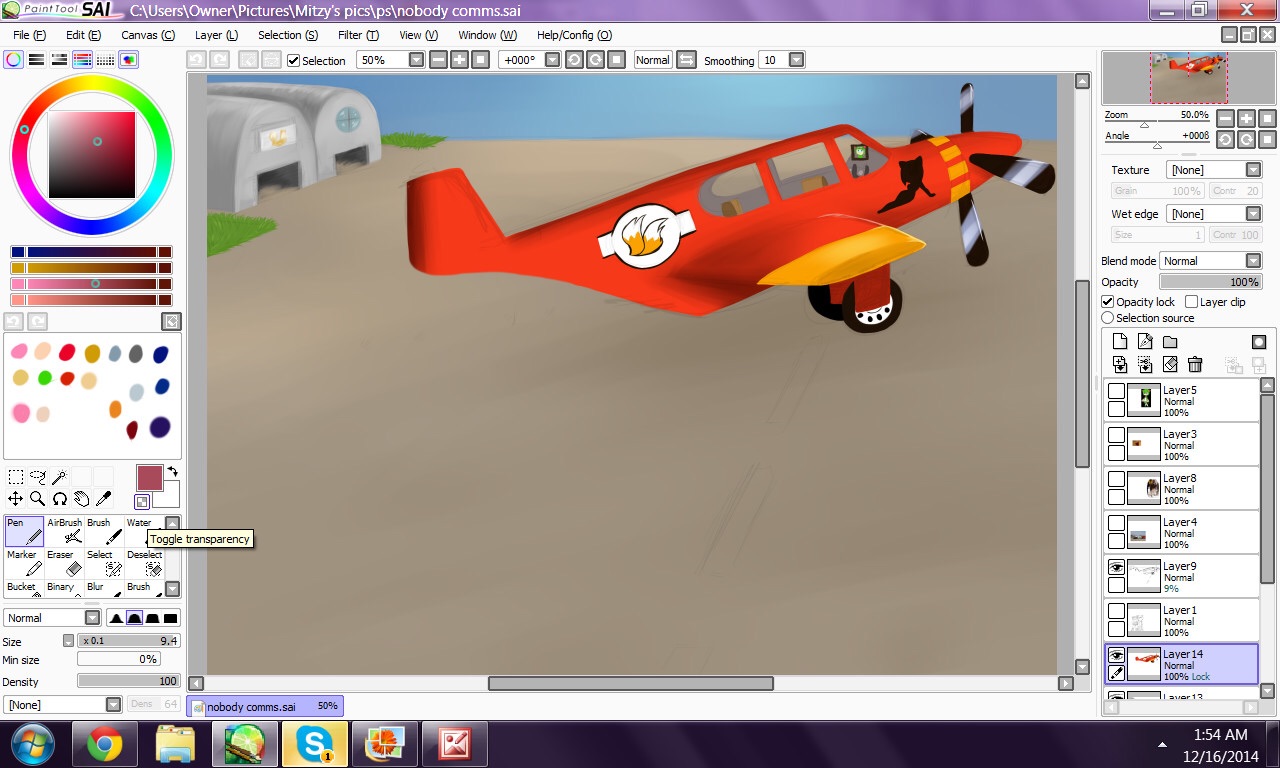Open the Skype taskbar icon
Viewport: 1280px width, 768px height.
tap(315, 744)
